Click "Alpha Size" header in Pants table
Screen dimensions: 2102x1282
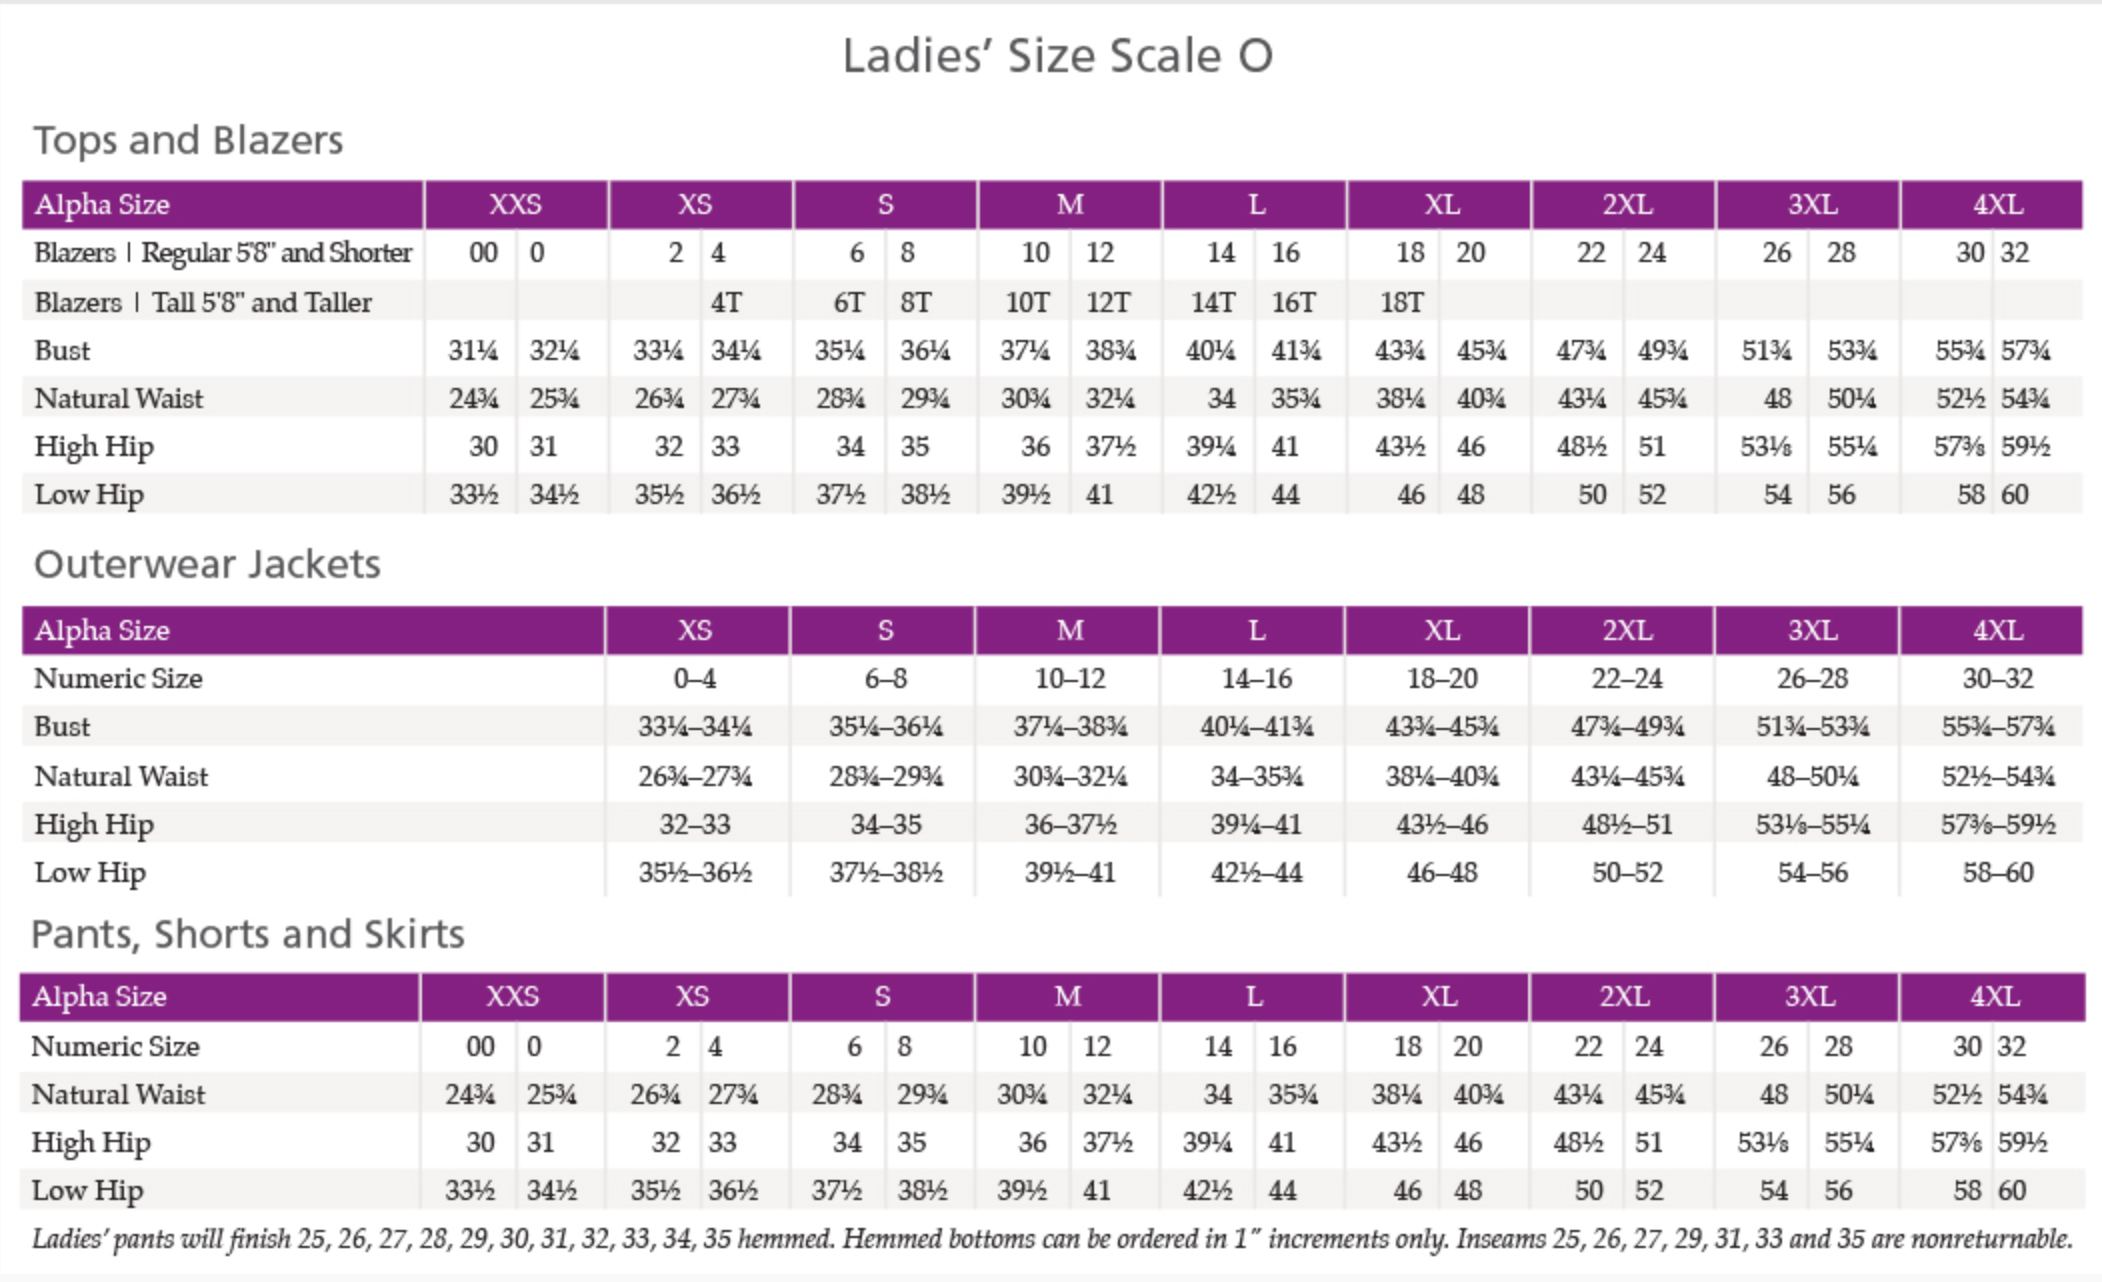pos(99,997)
